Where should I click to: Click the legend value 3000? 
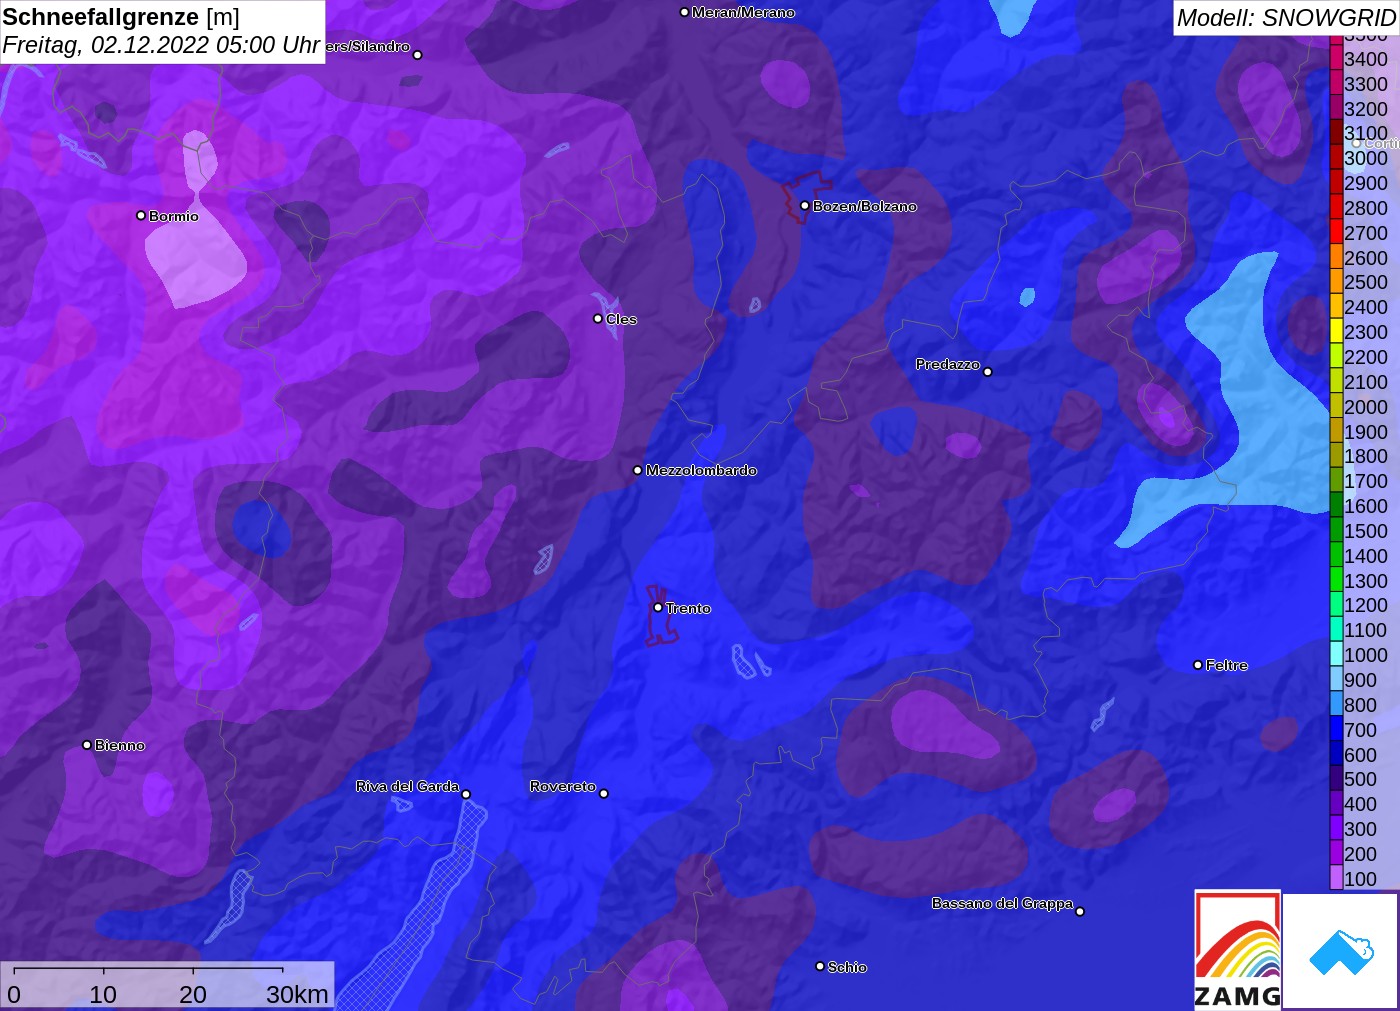pyautogui.click(x=1366, y=158)
